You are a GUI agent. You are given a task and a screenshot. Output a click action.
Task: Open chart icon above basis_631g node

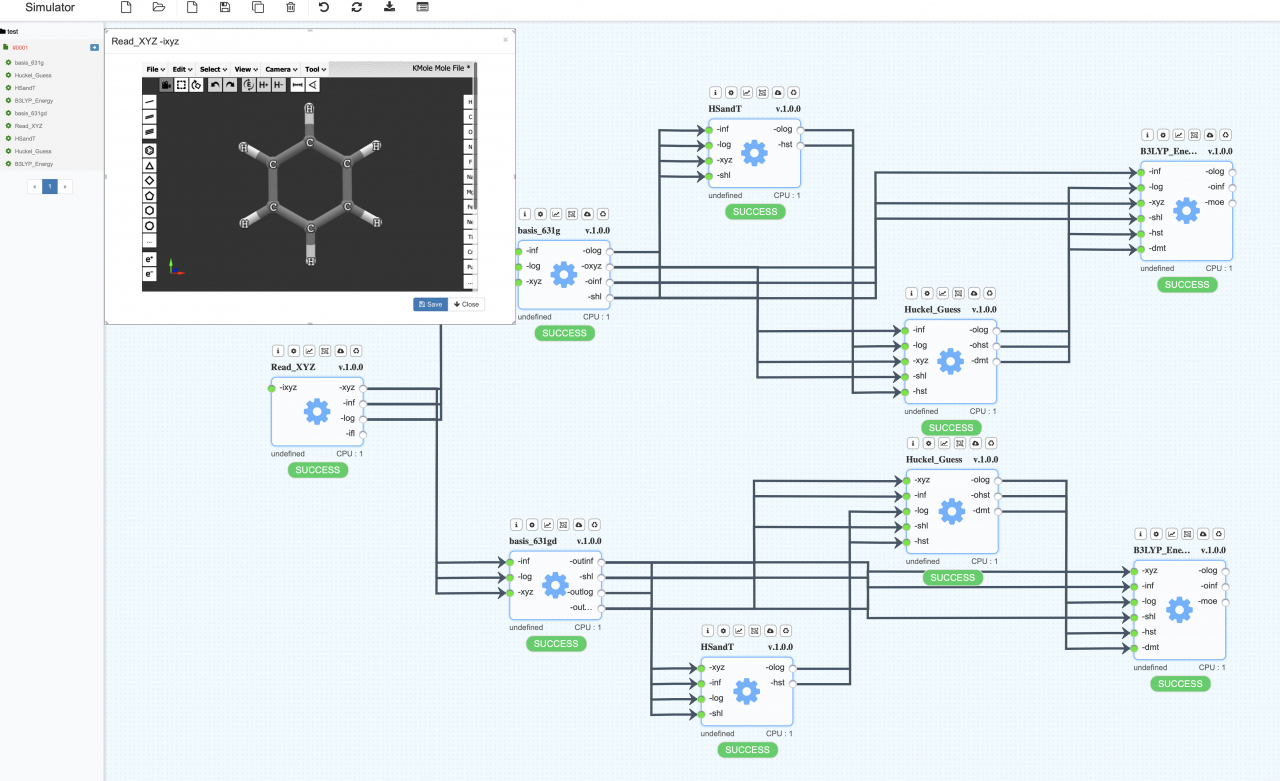point(556,214)
